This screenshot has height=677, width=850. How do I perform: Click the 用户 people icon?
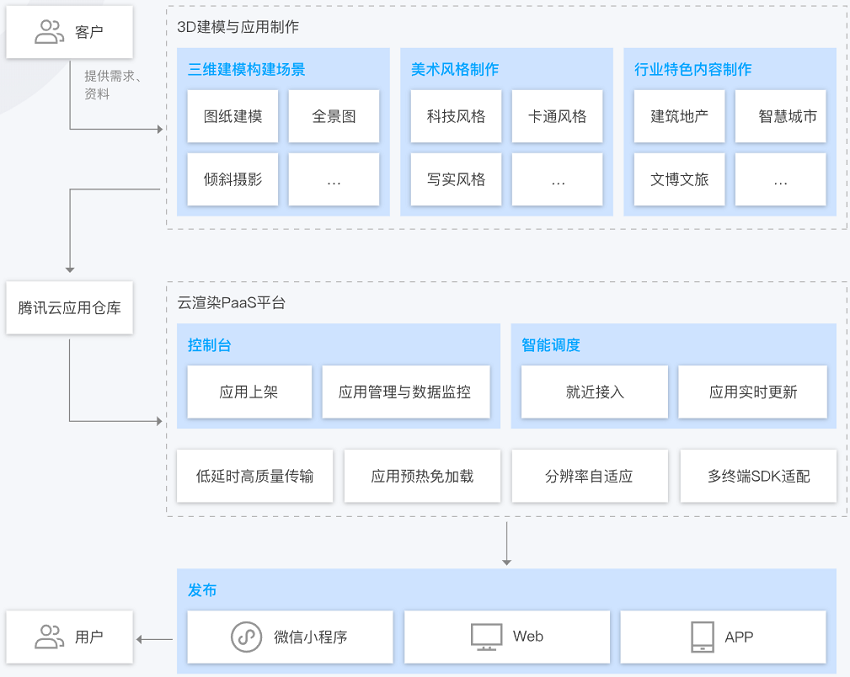tap(49, 636)
